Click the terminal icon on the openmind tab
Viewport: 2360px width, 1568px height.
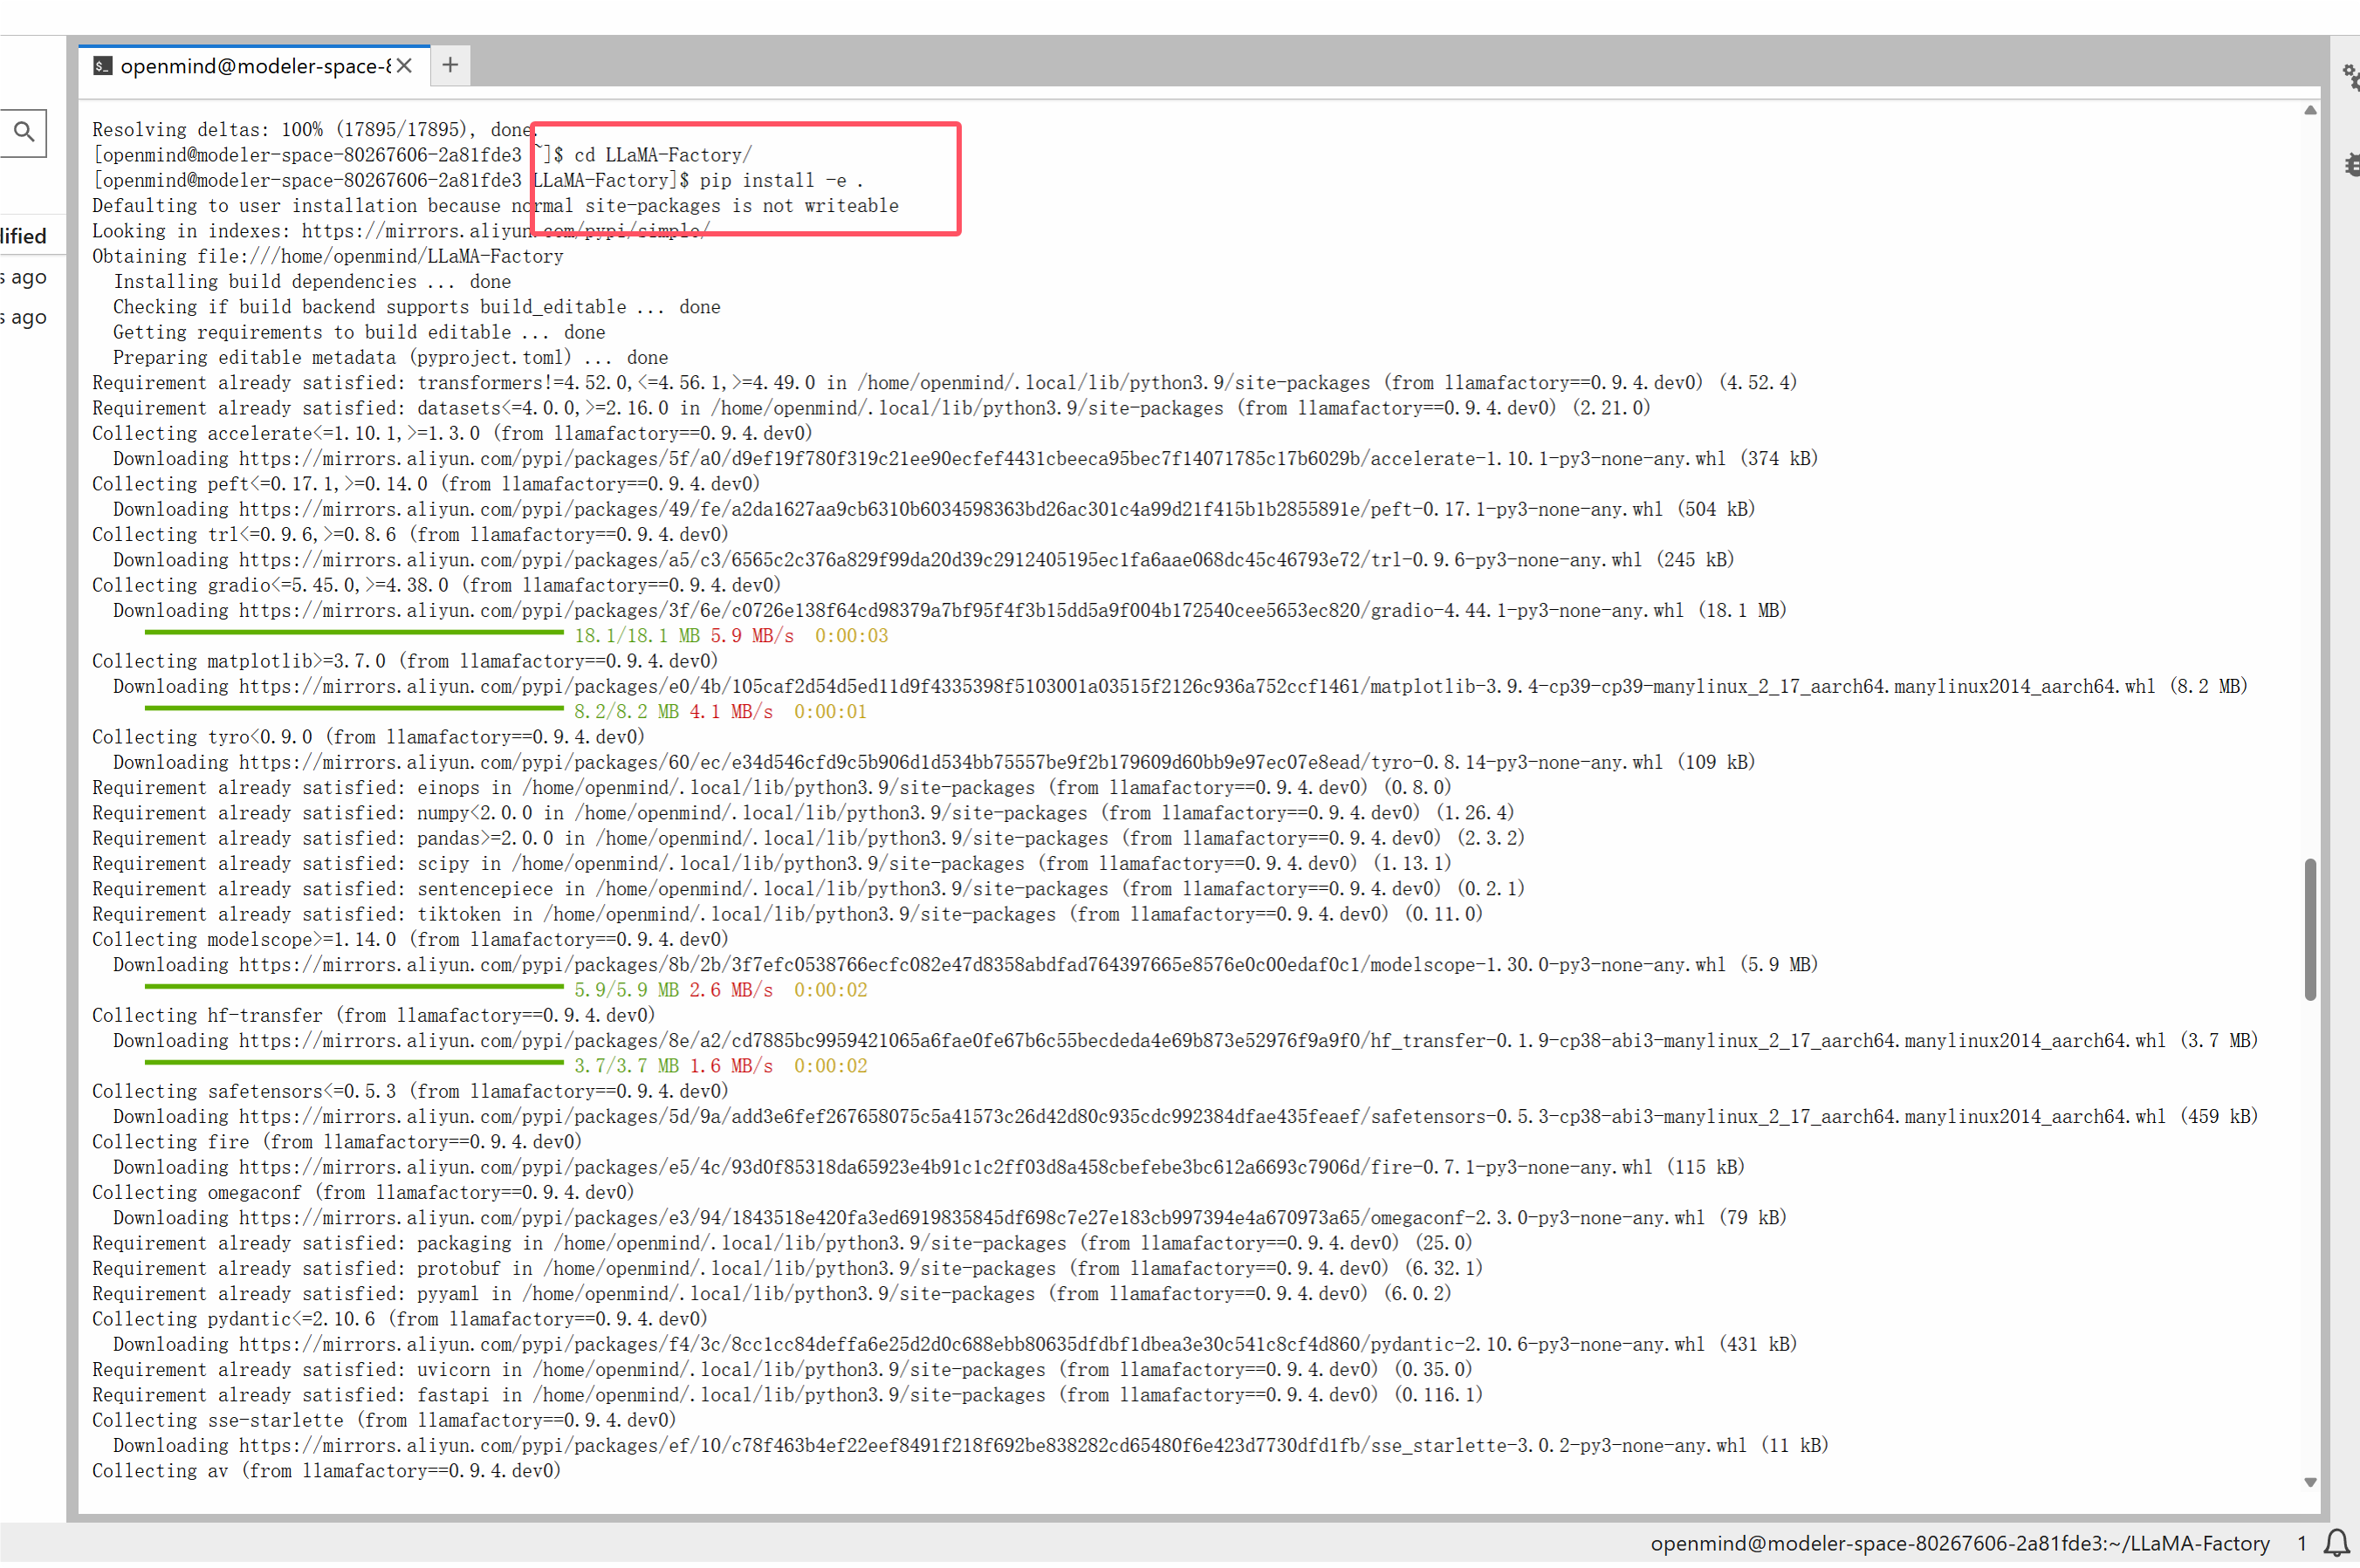(102, 66)
